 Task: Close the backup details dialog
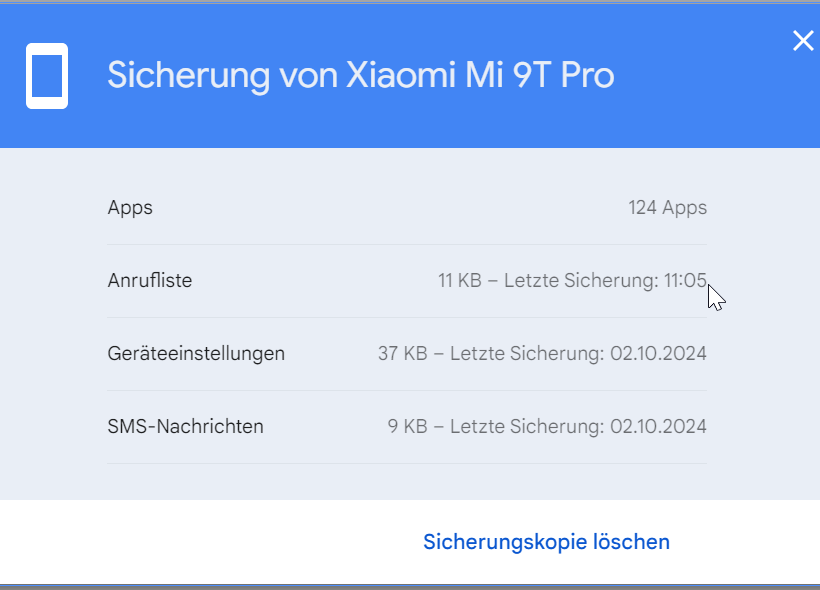point(802,41)
